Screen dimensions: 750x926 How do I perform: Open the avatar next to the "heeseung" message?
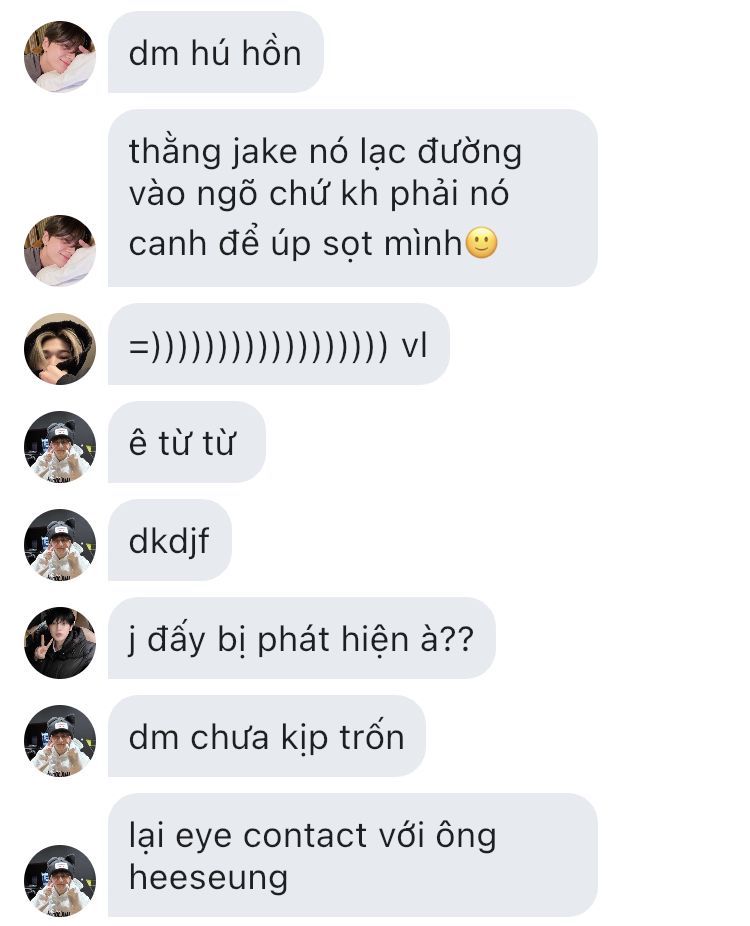(x=60, y=881)
